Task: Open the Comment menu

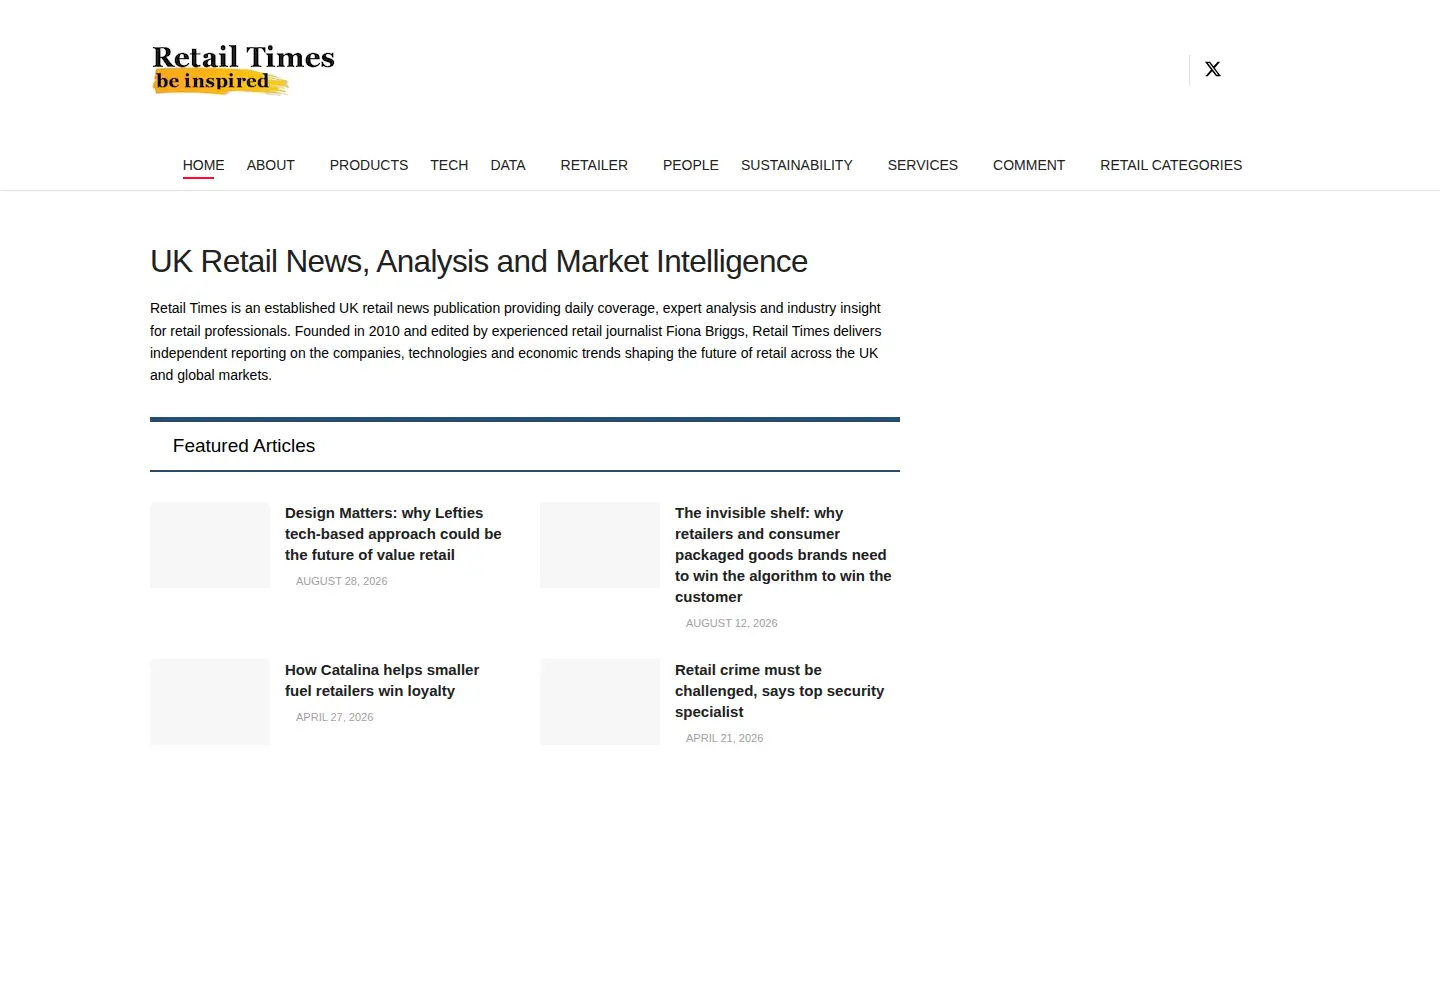Action: 1029,165
